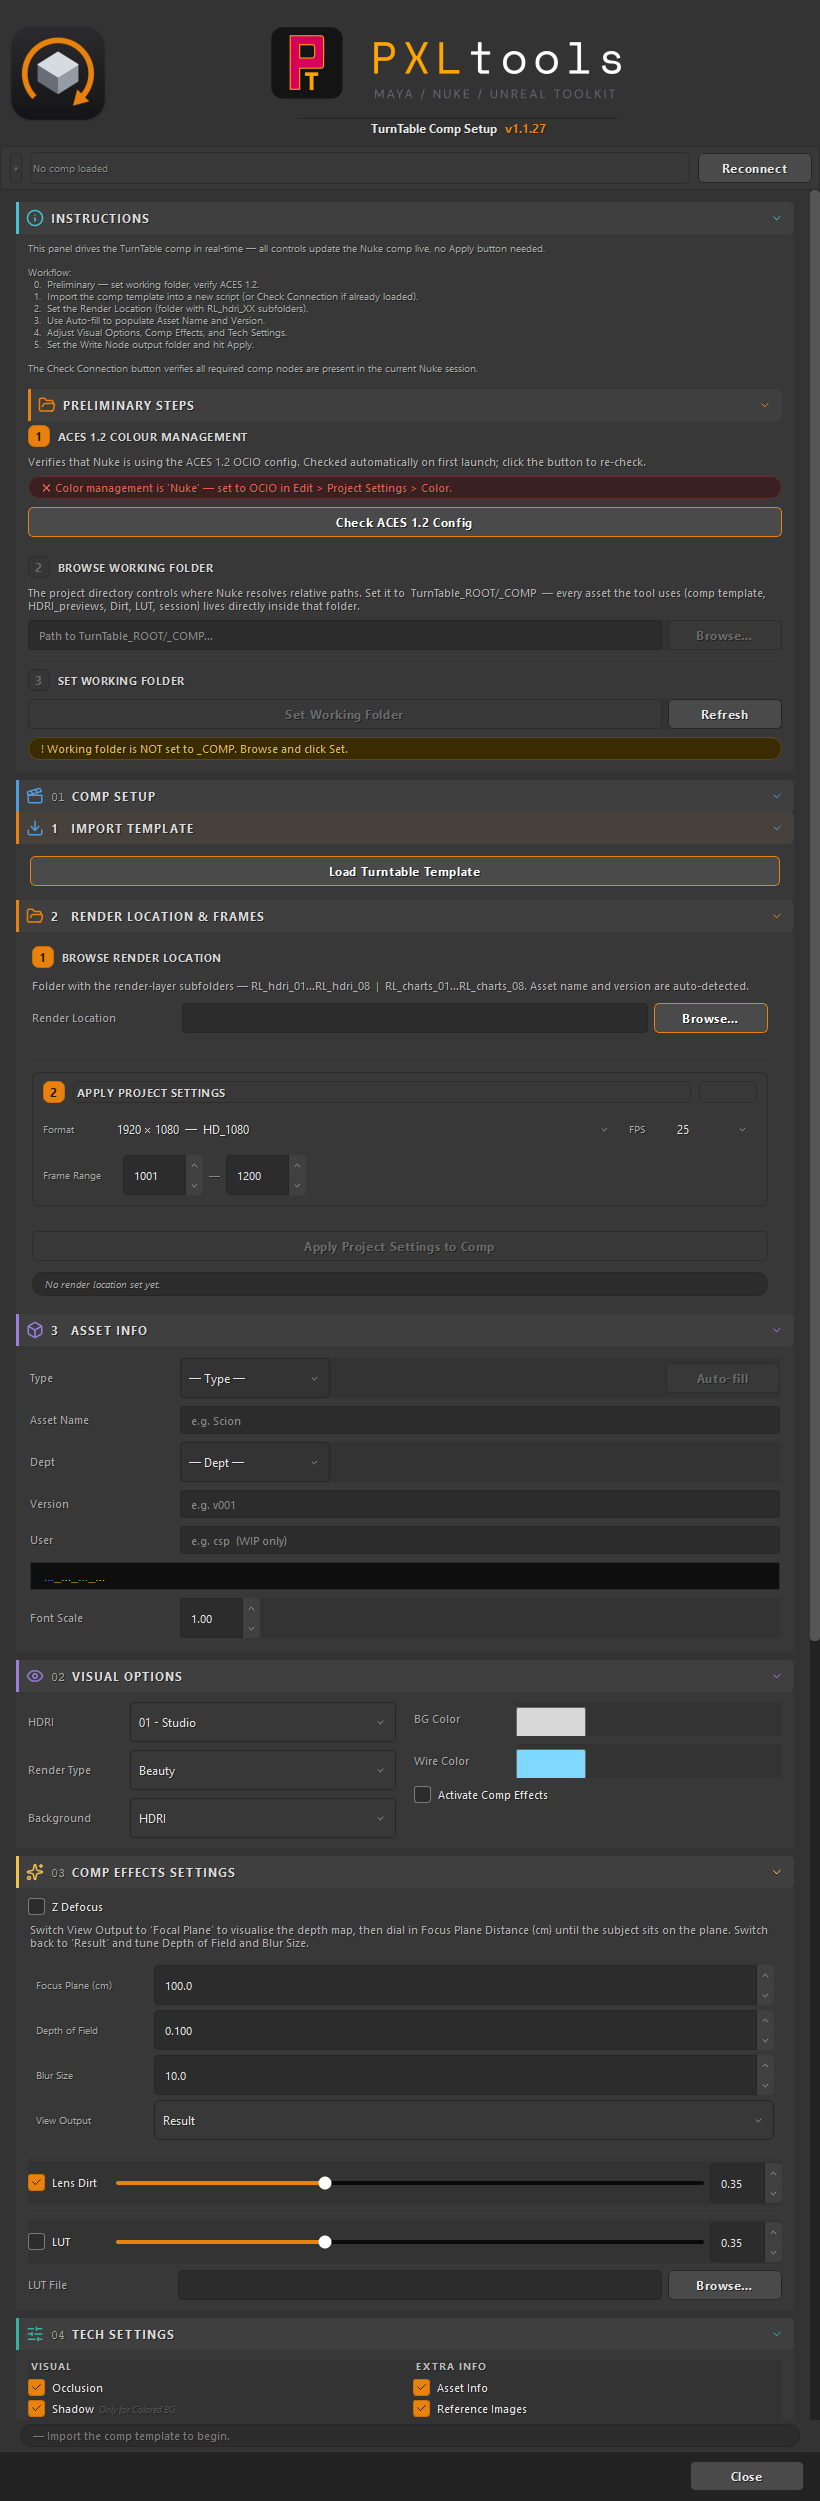Viewport: 820px width, 2501px height.
Task: Click the Depth of Field value field
Action: click(x=456, y=2030)
